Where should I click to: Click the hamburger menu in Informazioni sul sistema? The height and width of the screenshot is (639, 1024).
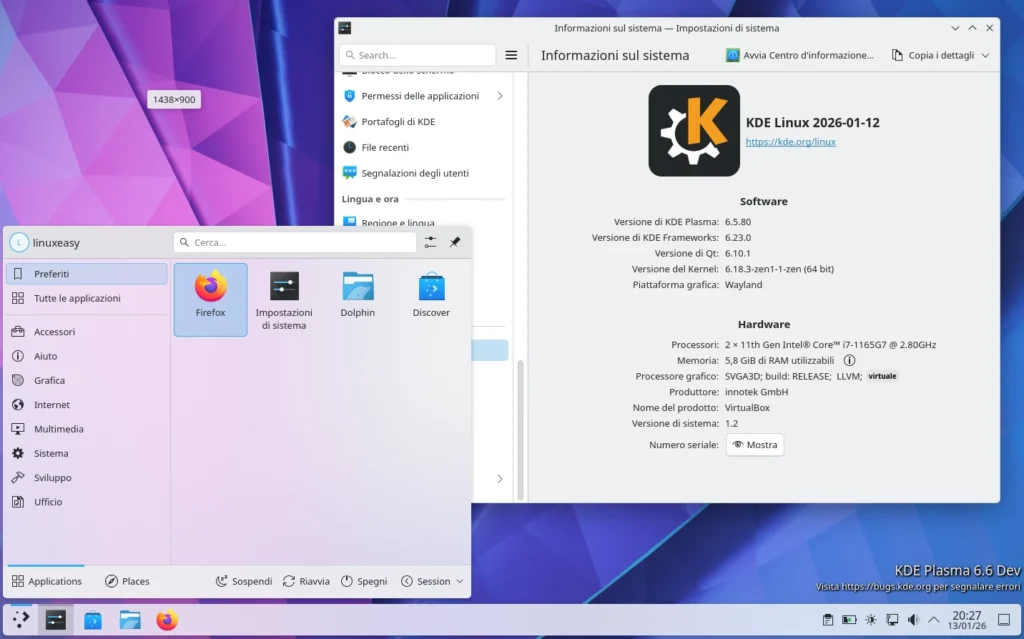[x=511, y=55]
